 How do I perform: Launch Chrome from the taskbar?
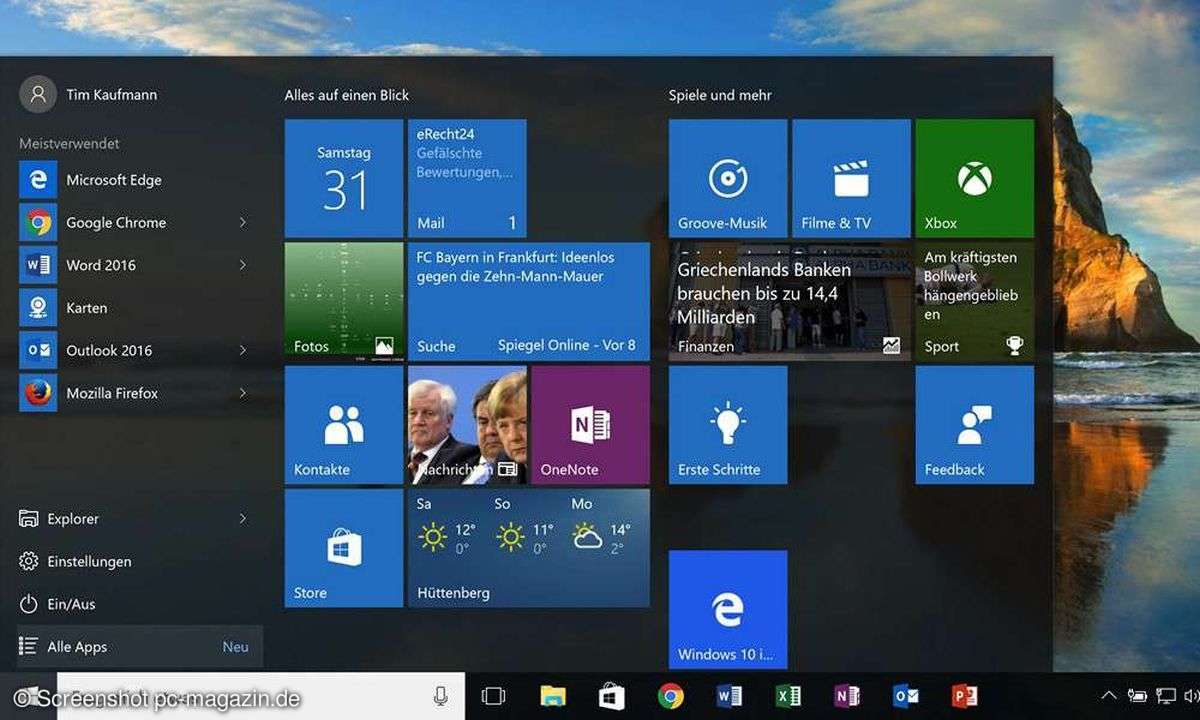[671, 696]
